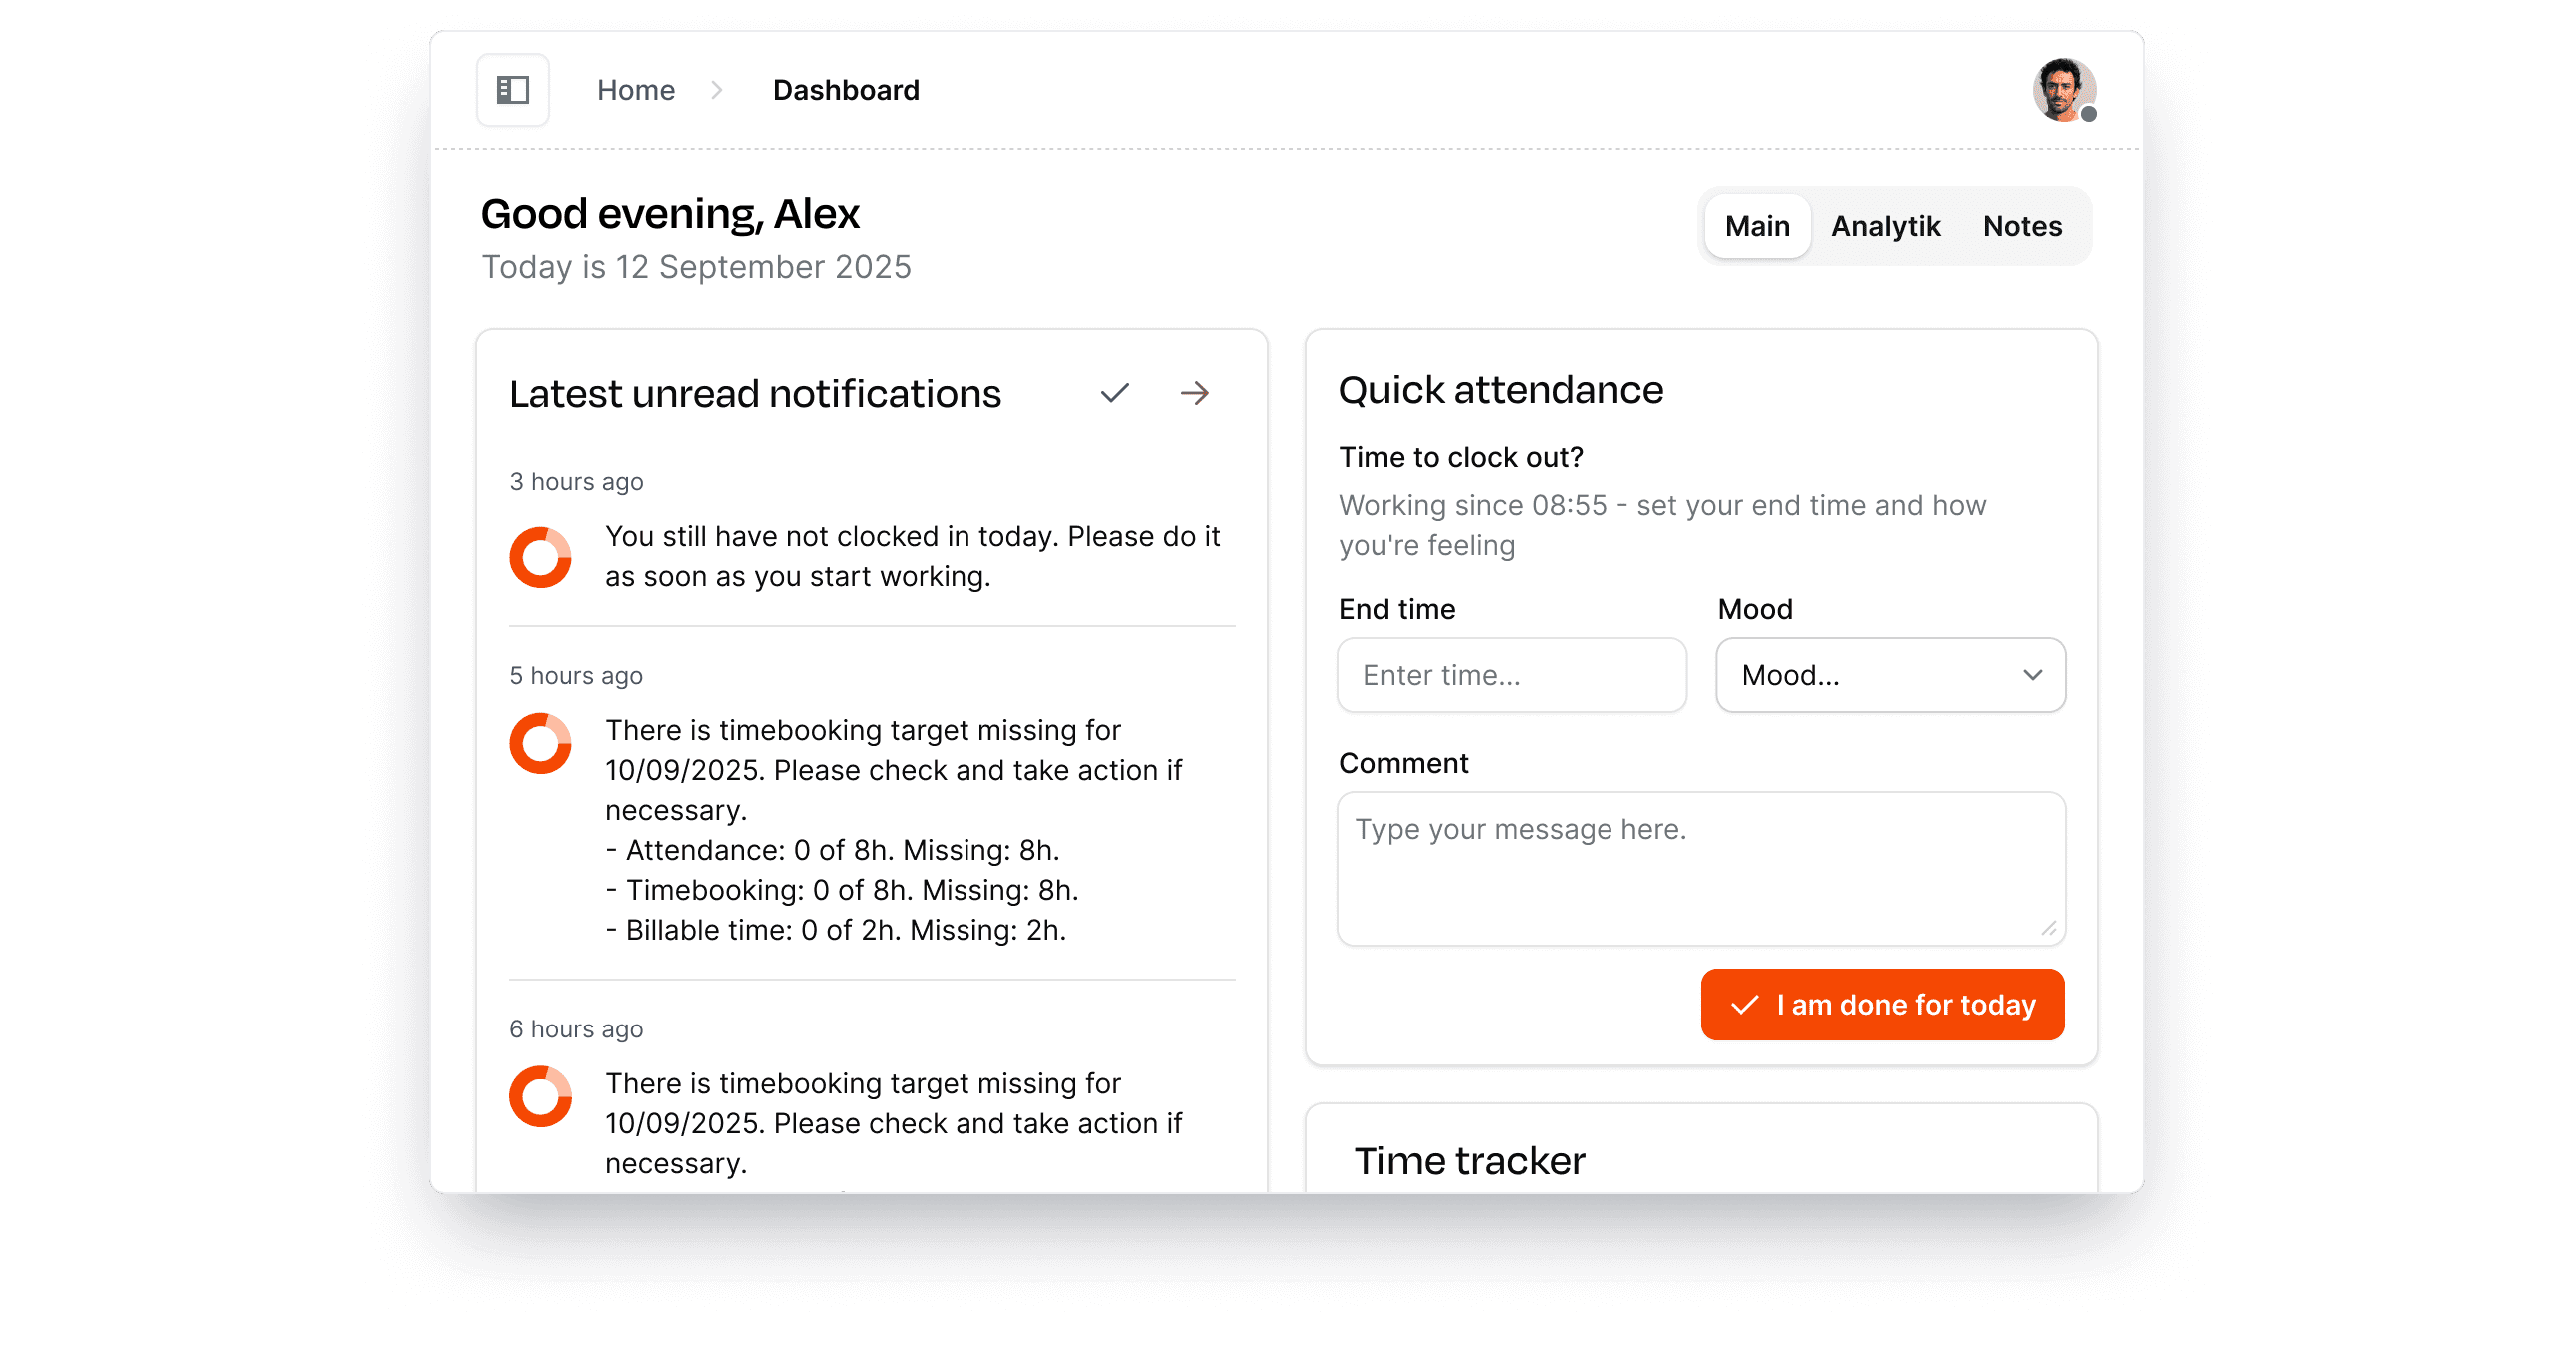Go to Home breadcrumb link

click(x=636, y=90)
